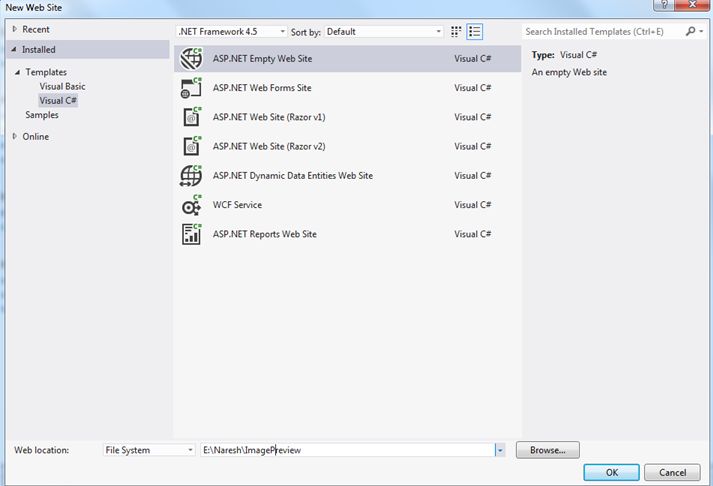Select ASP.NET Web Site (Razor v1)
Image resolution: width=713 pixels, height=486 pixels.
[x=347, y=117]
